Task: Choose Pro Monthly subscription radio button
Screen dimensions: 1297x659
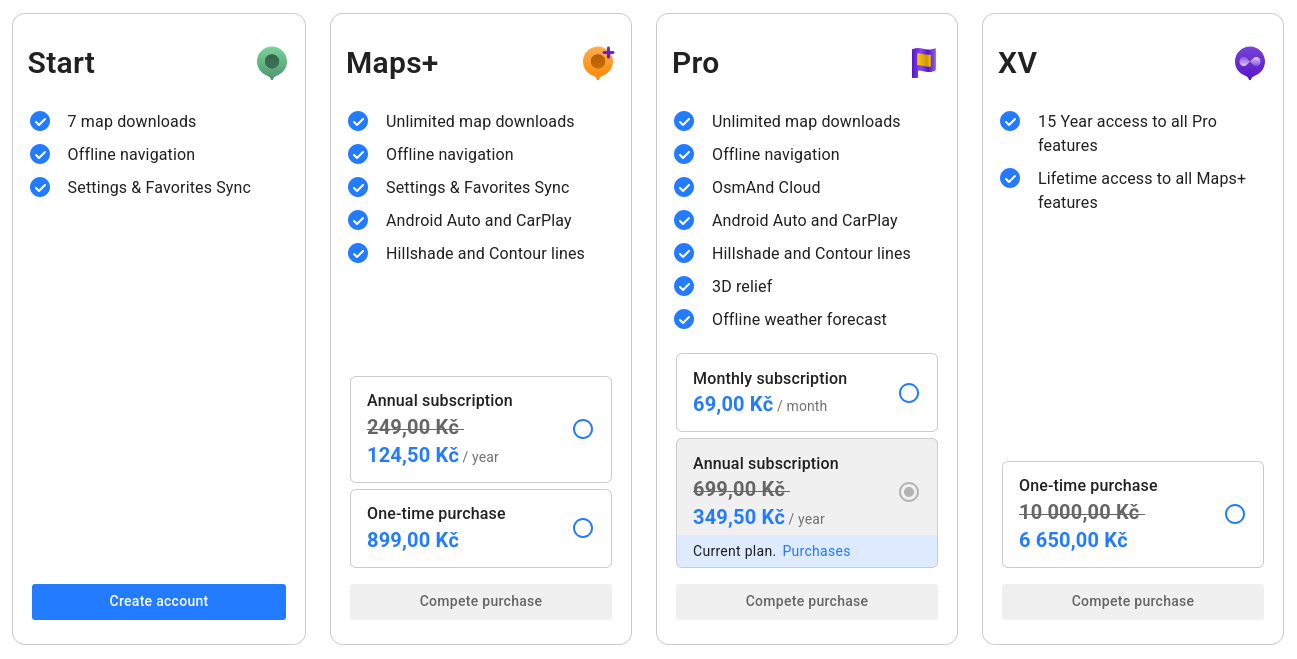Action: (909, 393)
